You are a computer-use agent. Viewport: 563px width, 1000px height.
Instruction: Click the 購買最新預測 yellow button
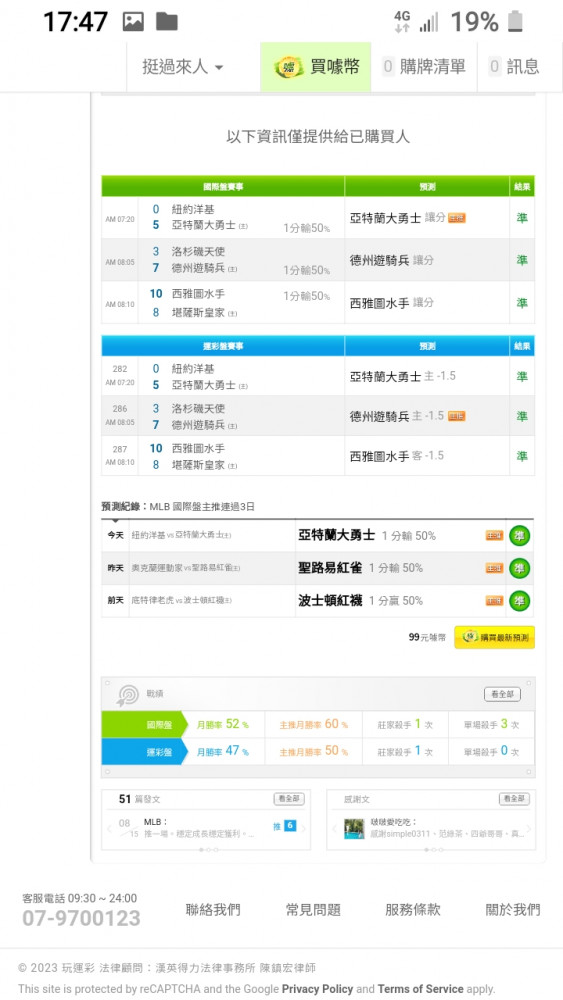pyautogui.click(x=494, y=637)
